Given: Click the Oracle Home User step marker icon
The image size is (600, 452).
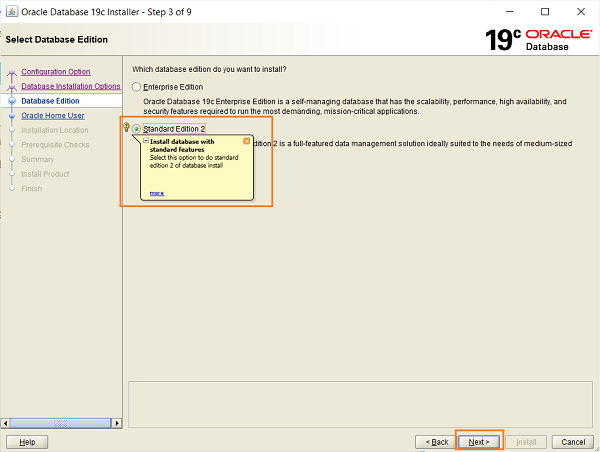Looking at the screenshot, I should (x=12, y=116).
